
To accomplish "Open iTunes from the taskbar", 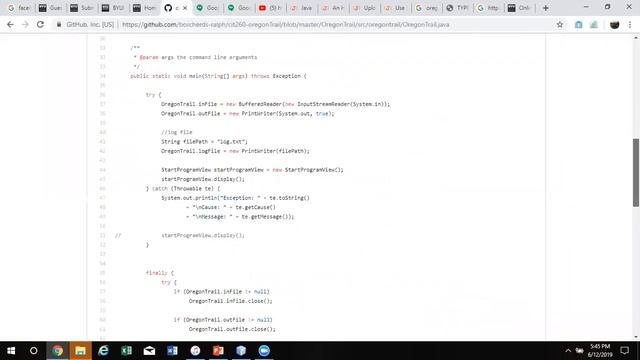I will click(195, 351).
